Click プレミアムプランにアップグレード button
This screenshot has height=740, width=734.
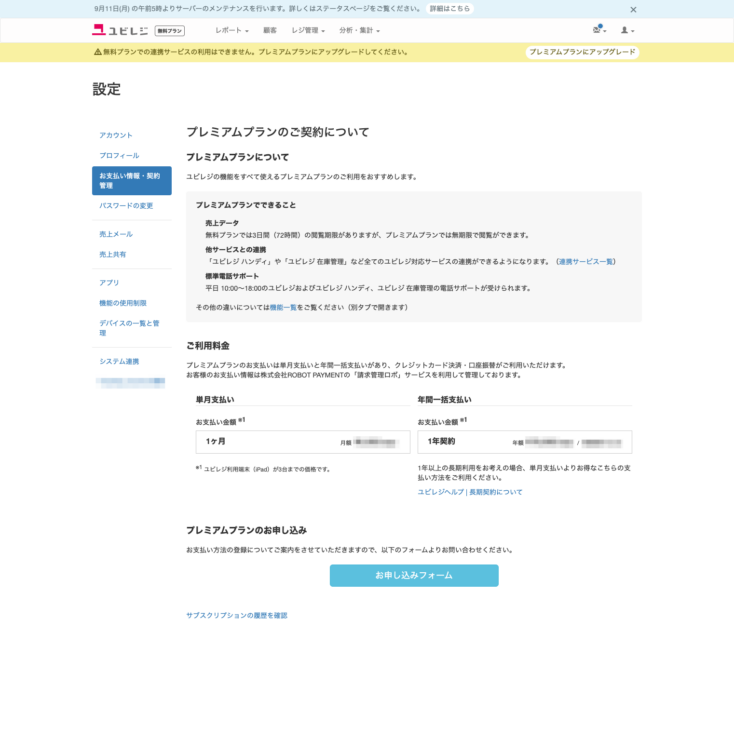click(582, 52)
